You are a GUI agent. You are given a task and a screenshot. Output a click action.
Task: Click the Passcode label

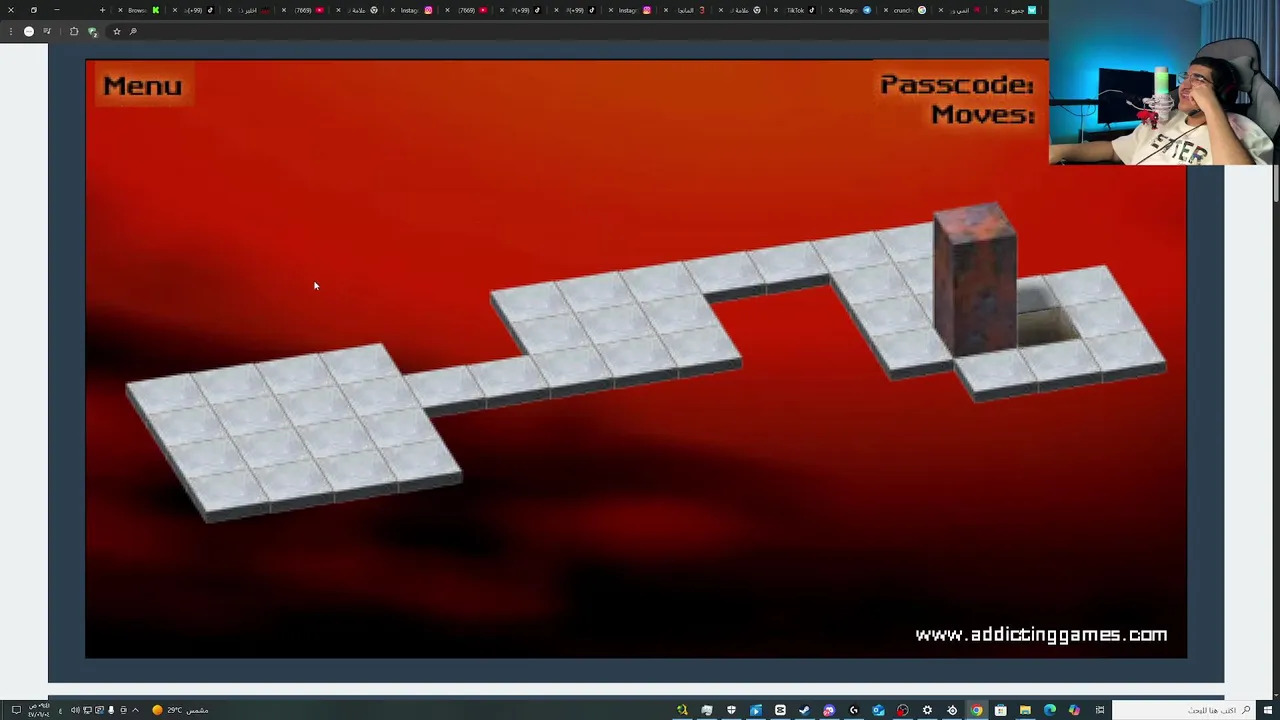tap(956, 85)
